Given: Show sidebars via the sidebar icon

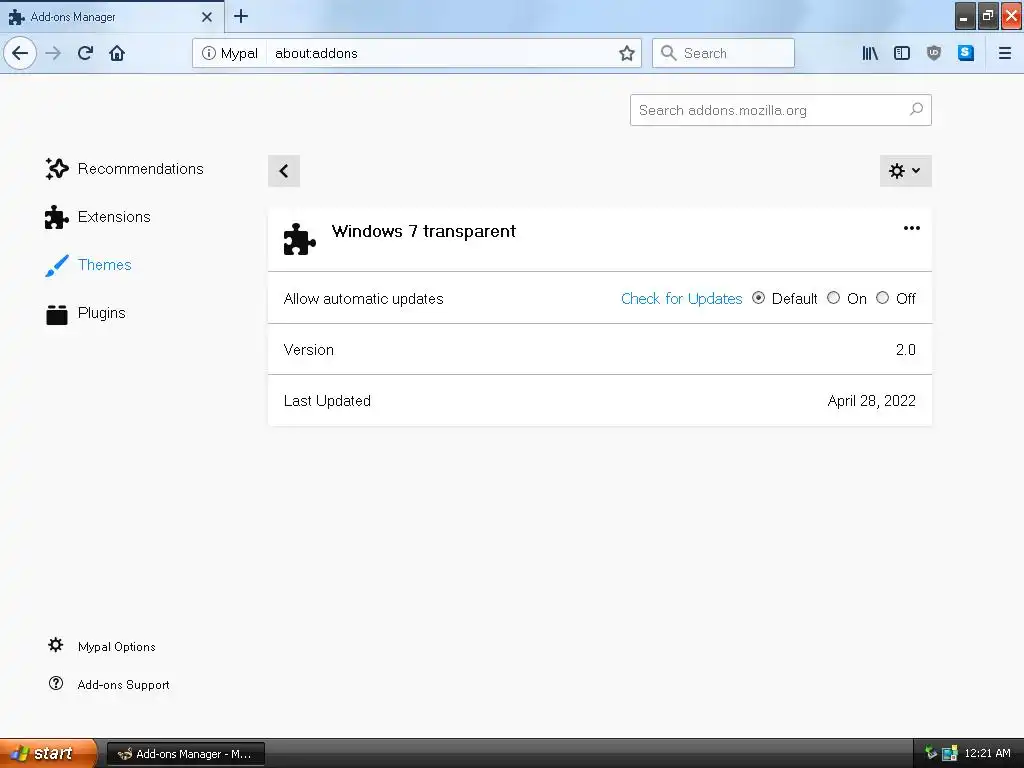Looking at the screenshot, I should click(x=902, y=53).
